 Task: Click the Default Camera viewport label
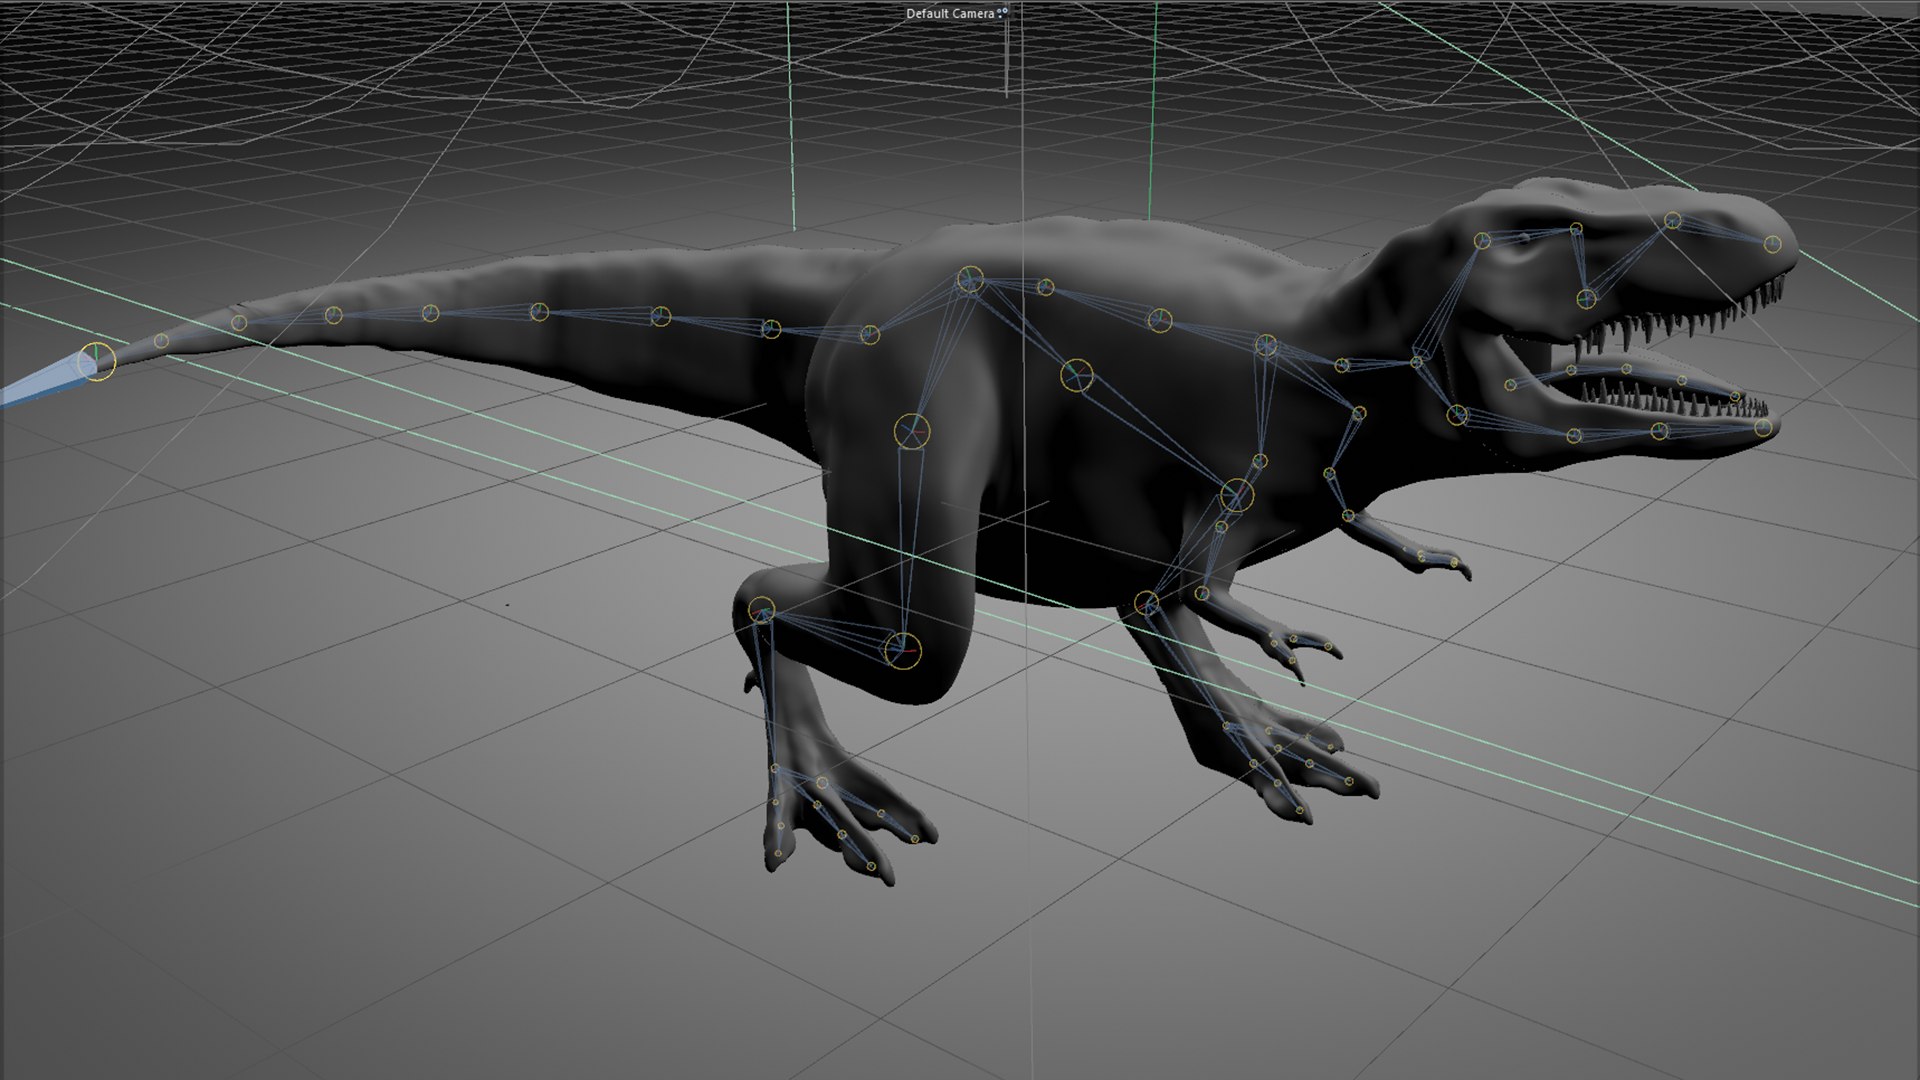point(950,14)
